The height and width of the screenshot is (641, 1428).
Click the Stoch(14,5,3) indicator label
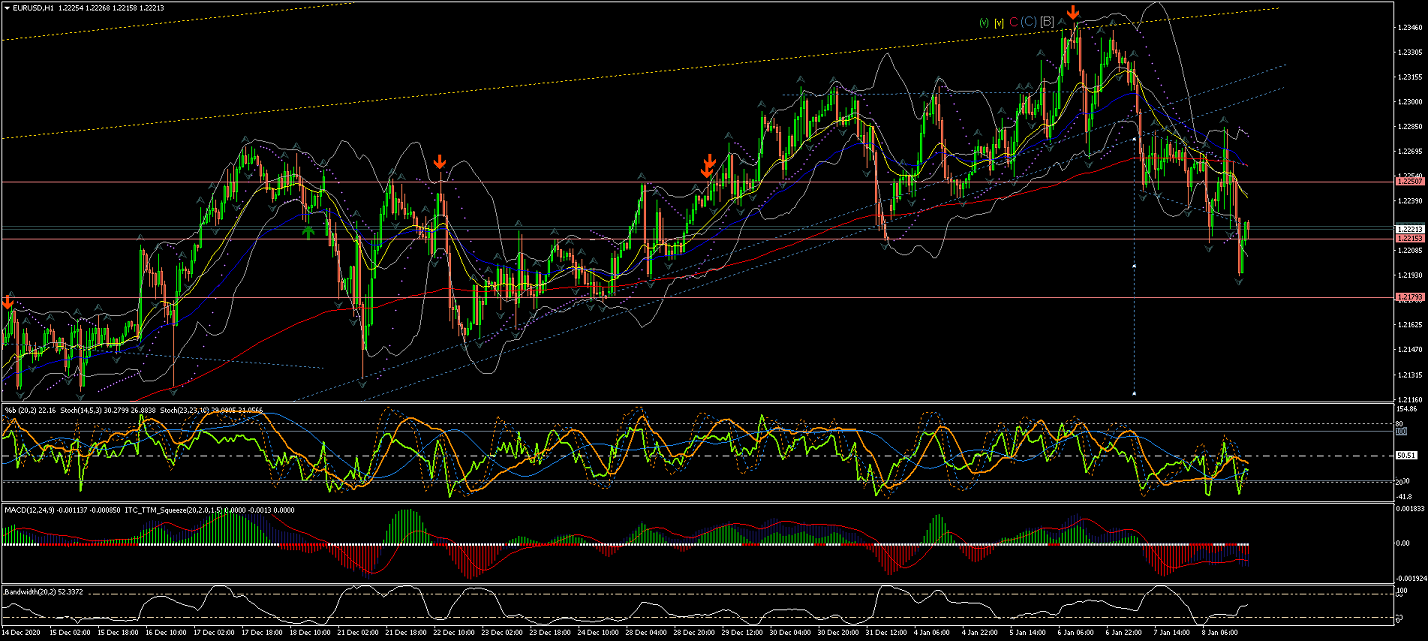[83, 410]
